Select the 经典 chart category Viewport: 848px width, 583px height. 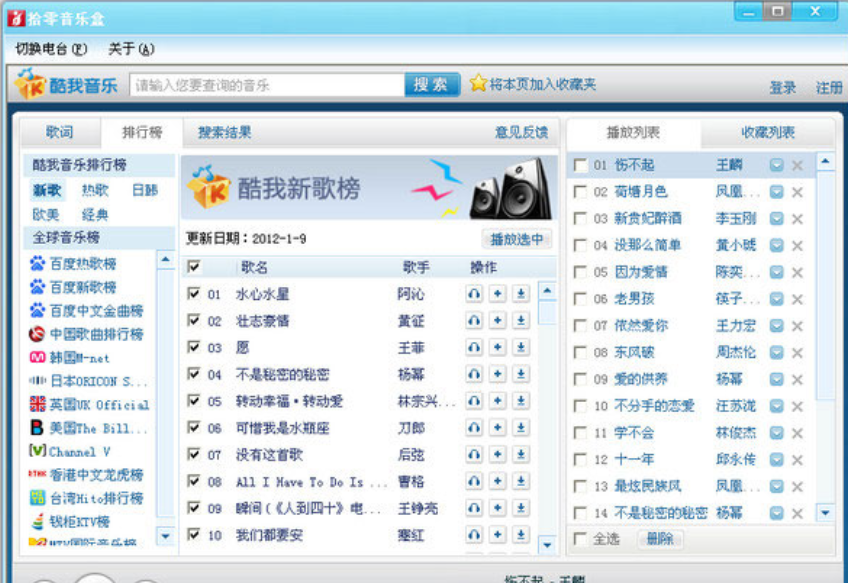point(95,215)
